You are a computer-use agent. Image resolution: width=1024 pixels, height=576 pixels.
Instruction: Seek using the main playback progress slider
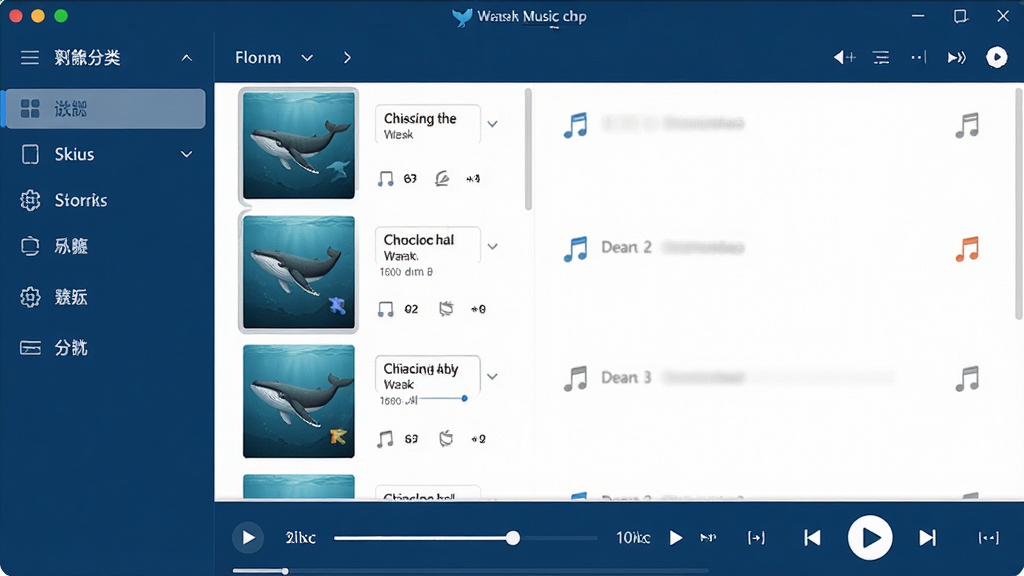(x=465, y=538)
